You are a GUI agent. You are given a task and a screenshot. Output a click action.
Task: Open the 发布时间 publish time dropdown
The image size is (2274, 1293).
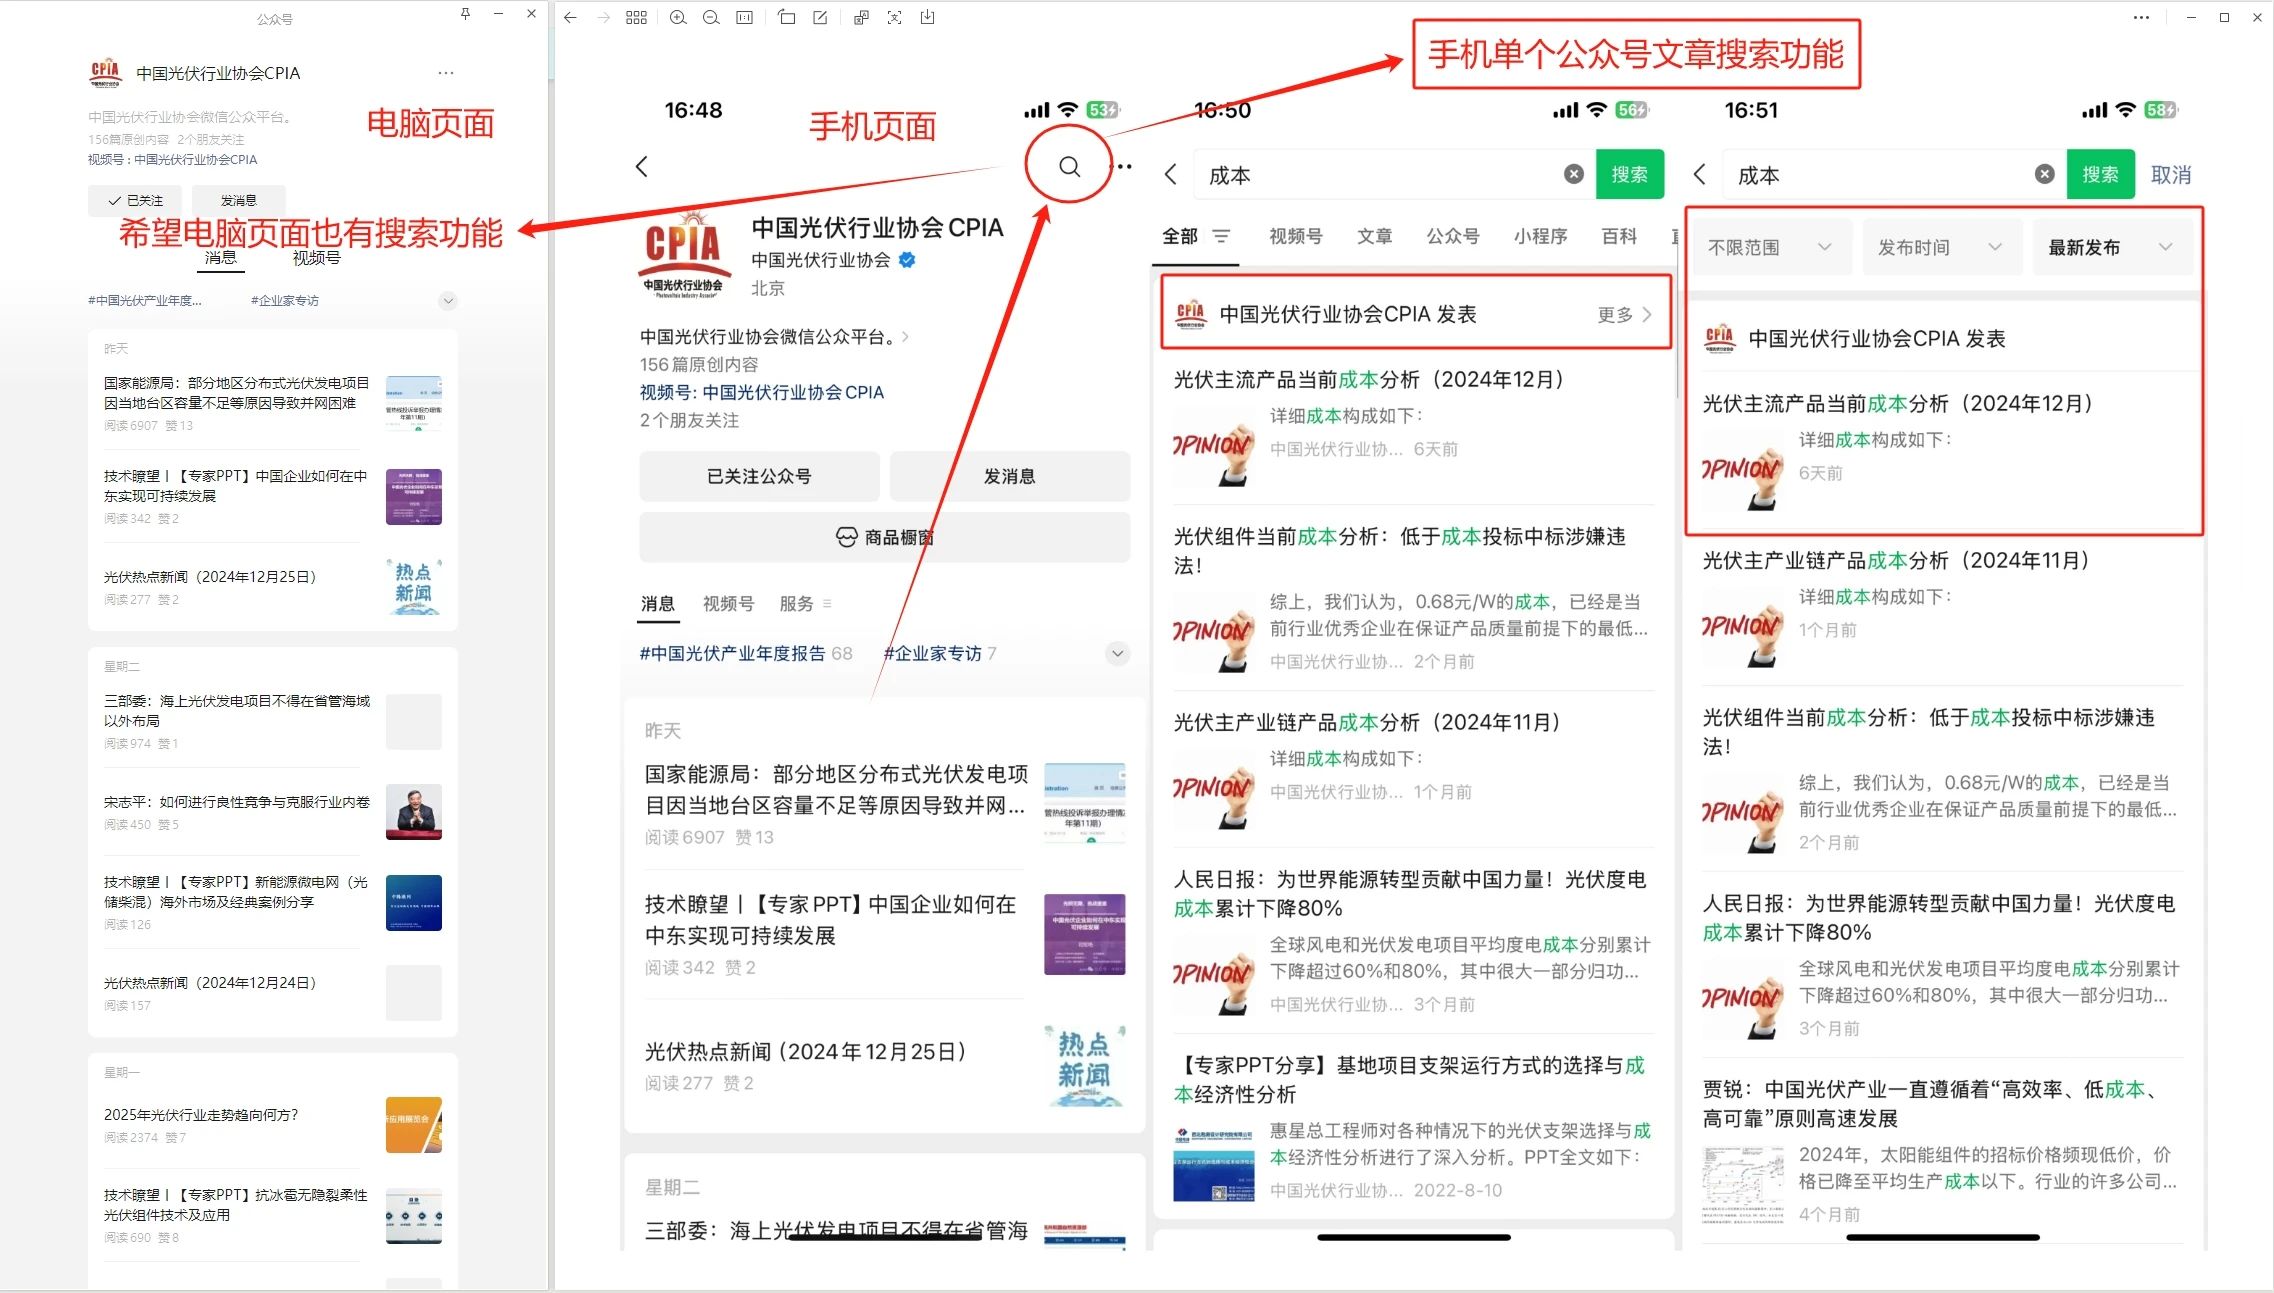[1940, 247]
